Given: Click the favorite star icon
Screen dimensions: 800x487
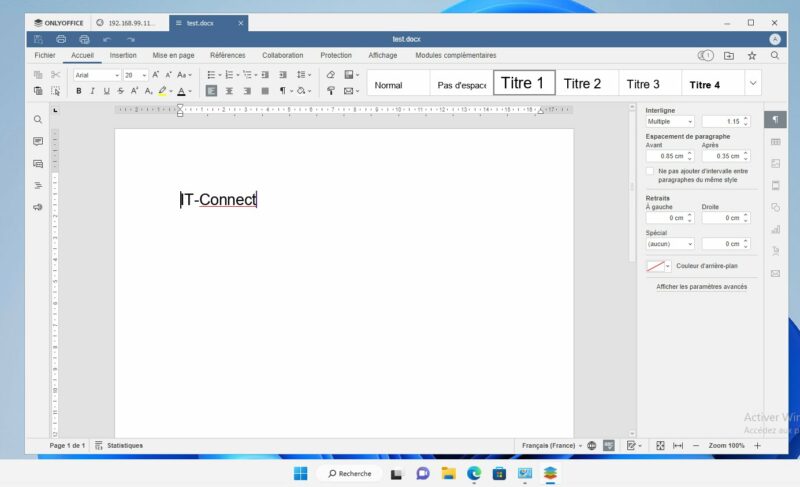Looking at the screenshot, I should (752, 56).
